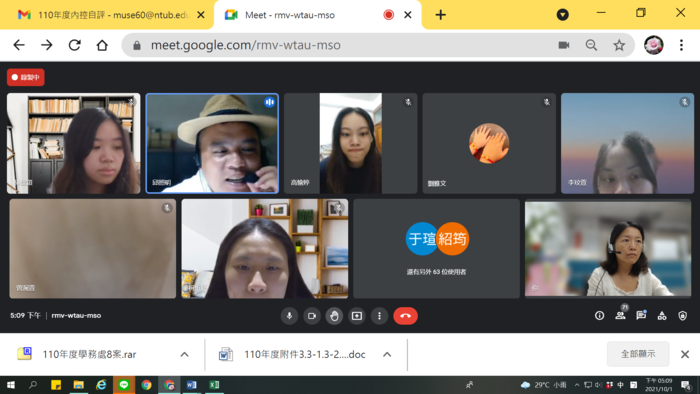This screenshot has height=394, width=700.
Task: Open downloaded 110年度學務處8案.rar file
Action: 89,354
